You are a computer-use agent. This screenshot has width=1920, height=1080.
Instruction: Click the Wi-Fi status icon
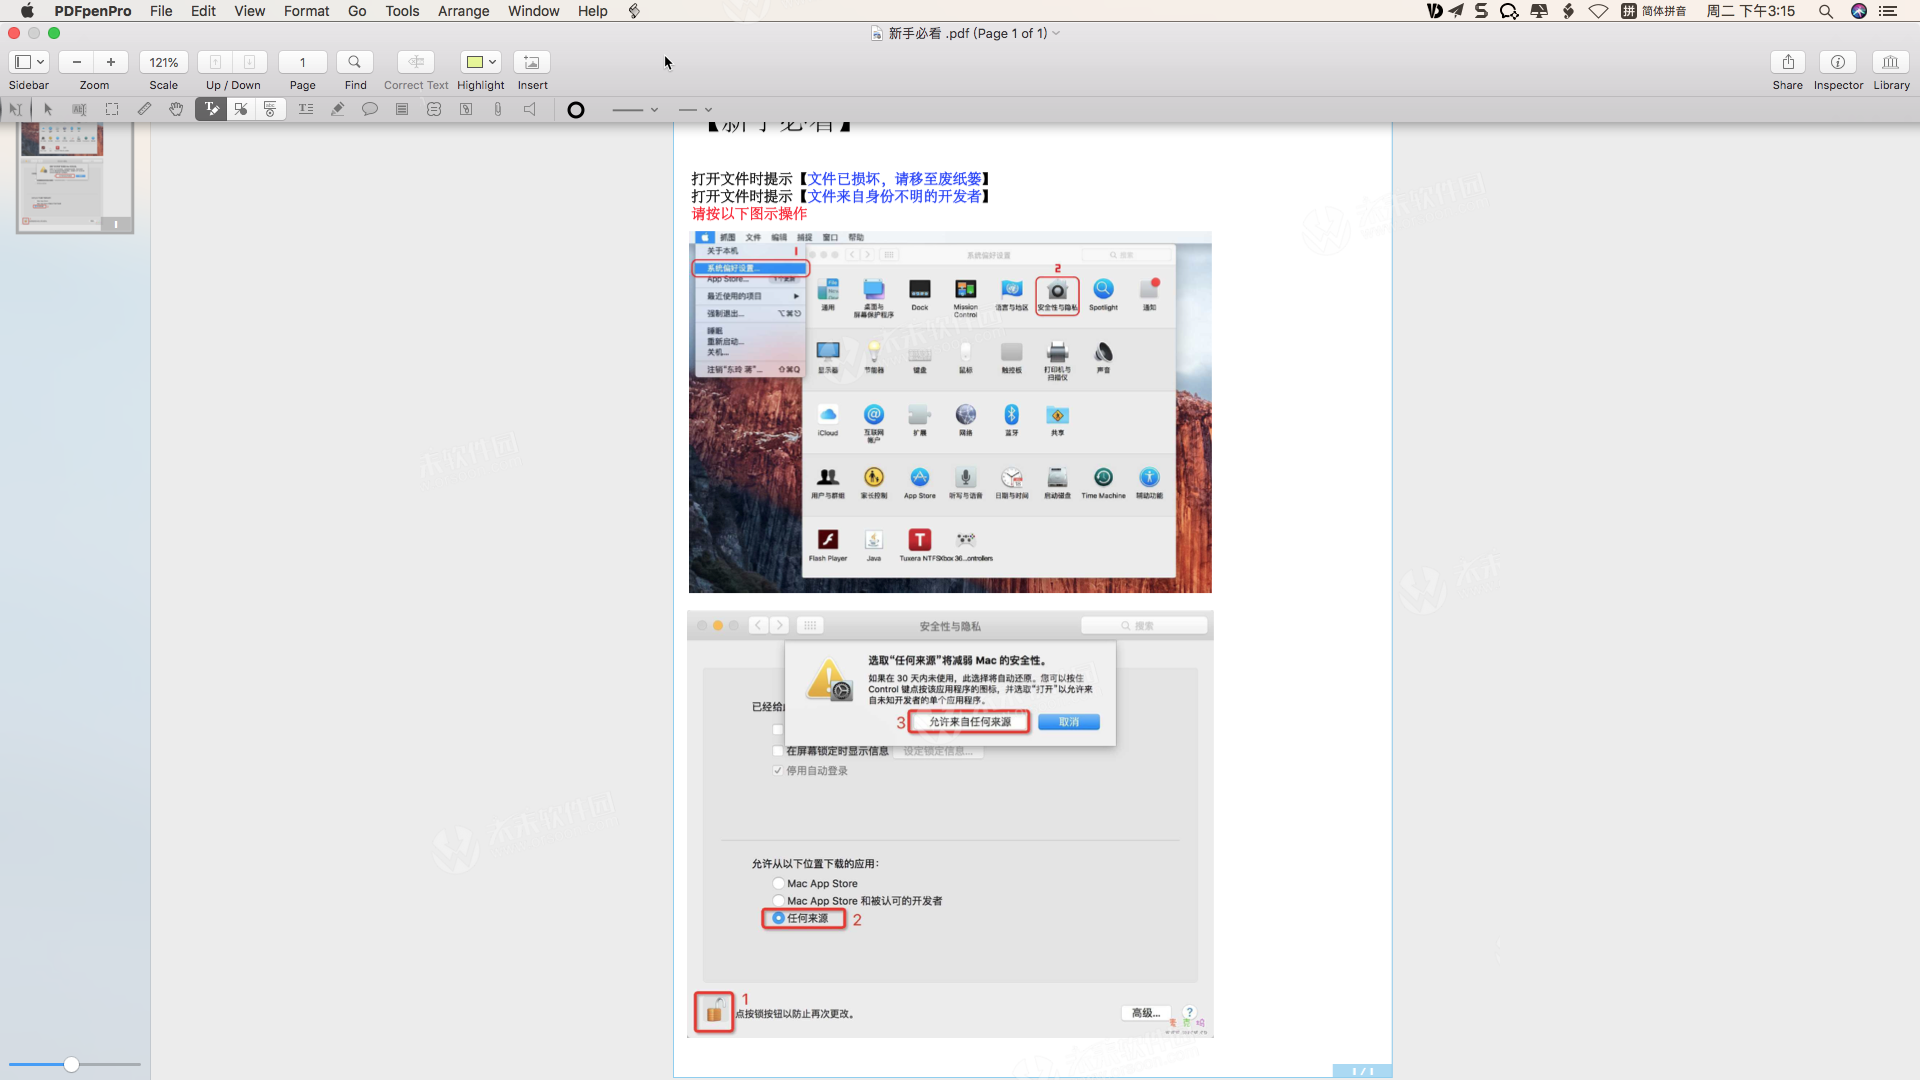tap(1599, 11)
